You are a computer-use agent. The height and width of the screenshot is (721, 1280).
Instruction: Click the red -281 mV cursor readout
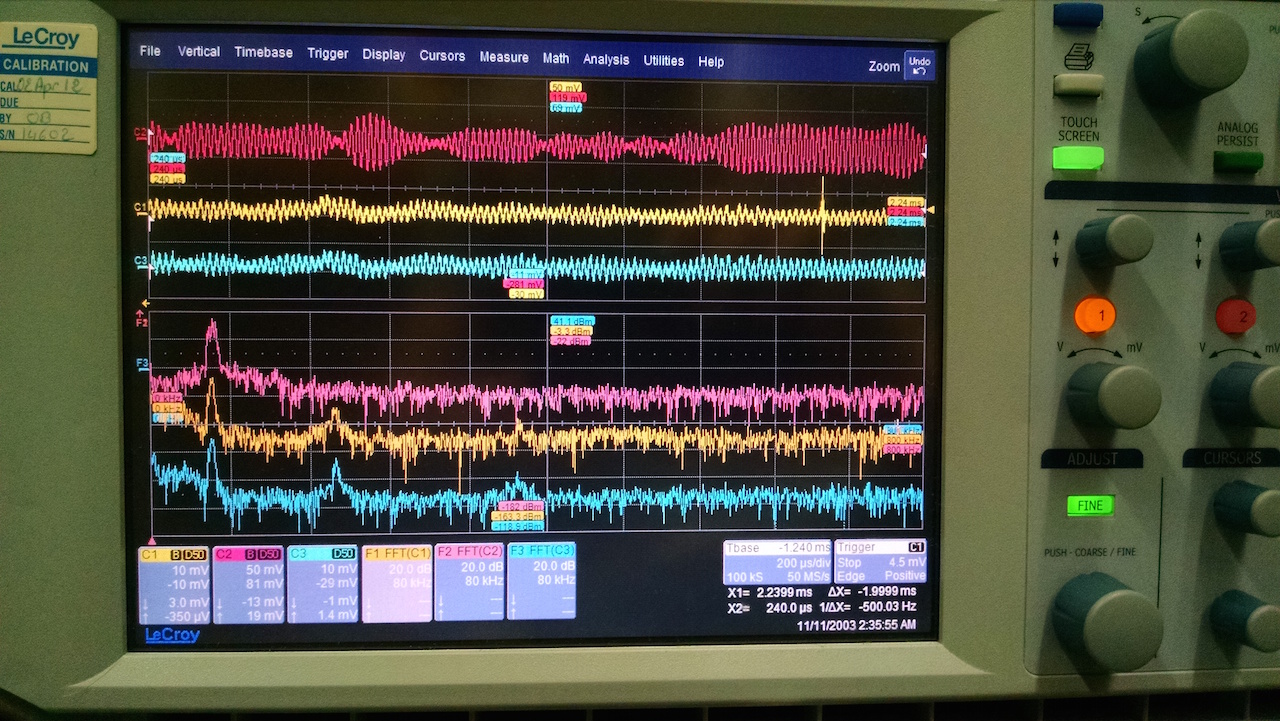(x=525, y=284)
